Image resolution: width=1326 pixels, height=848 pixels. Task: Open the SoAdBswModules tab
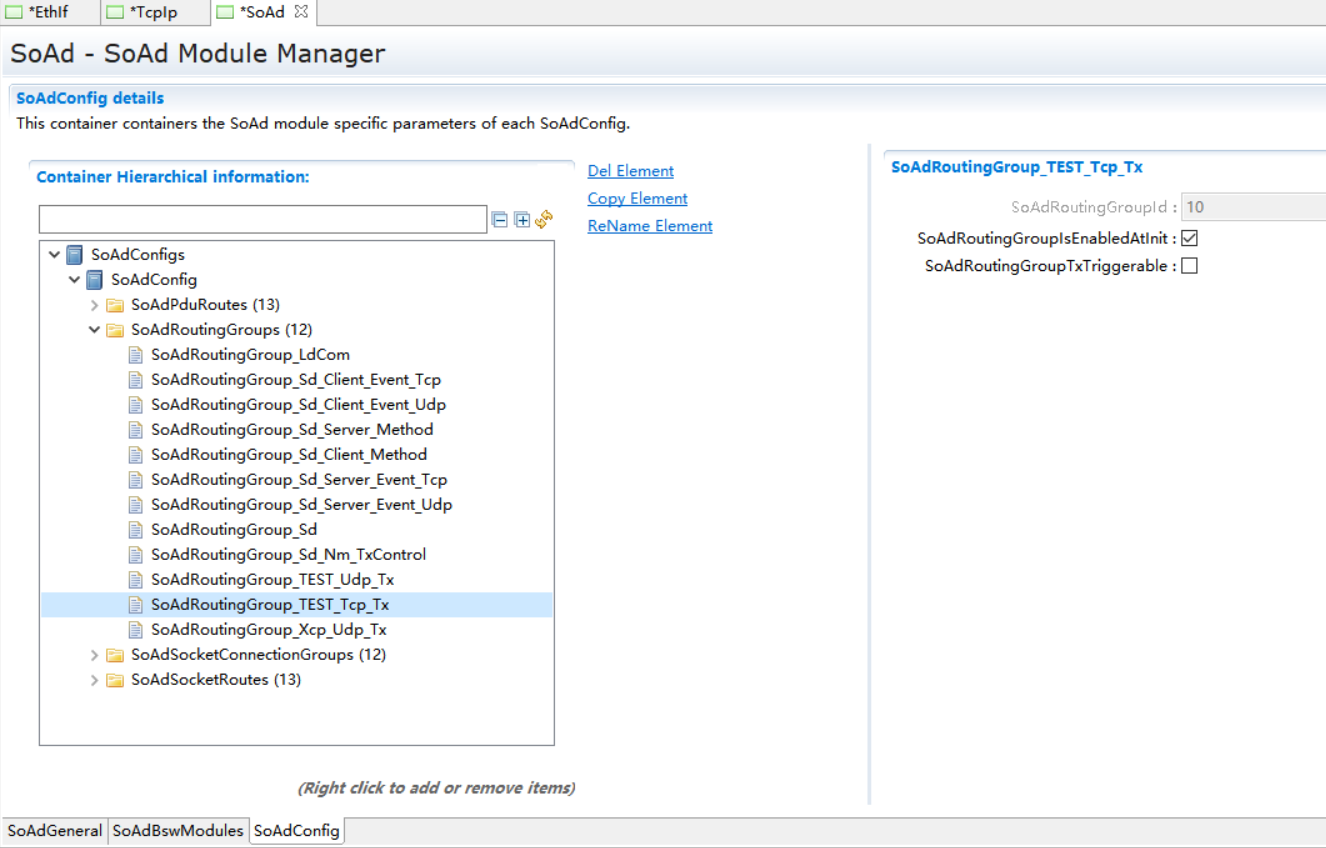177,831
